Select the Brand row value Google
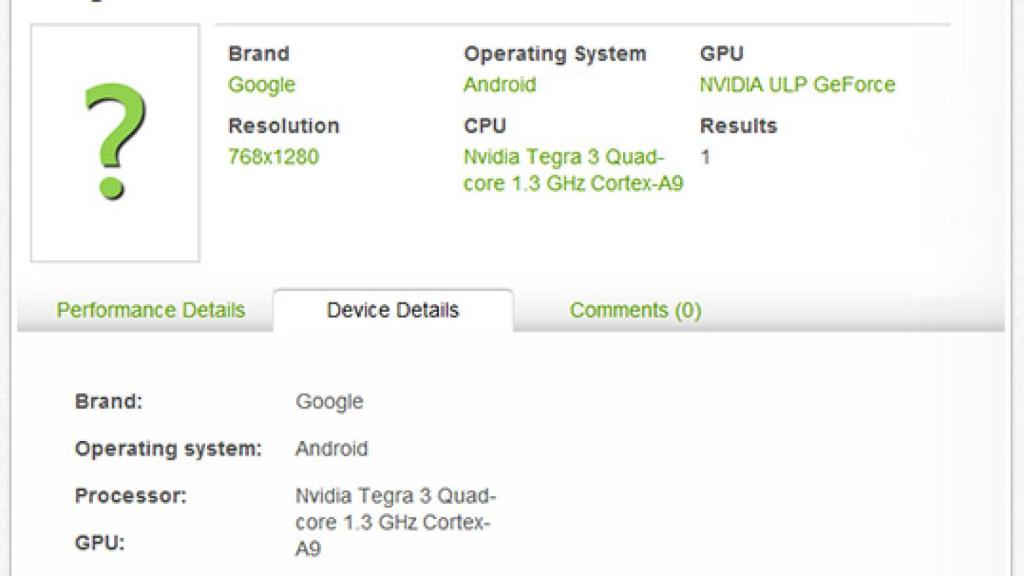 pos(330,402)
